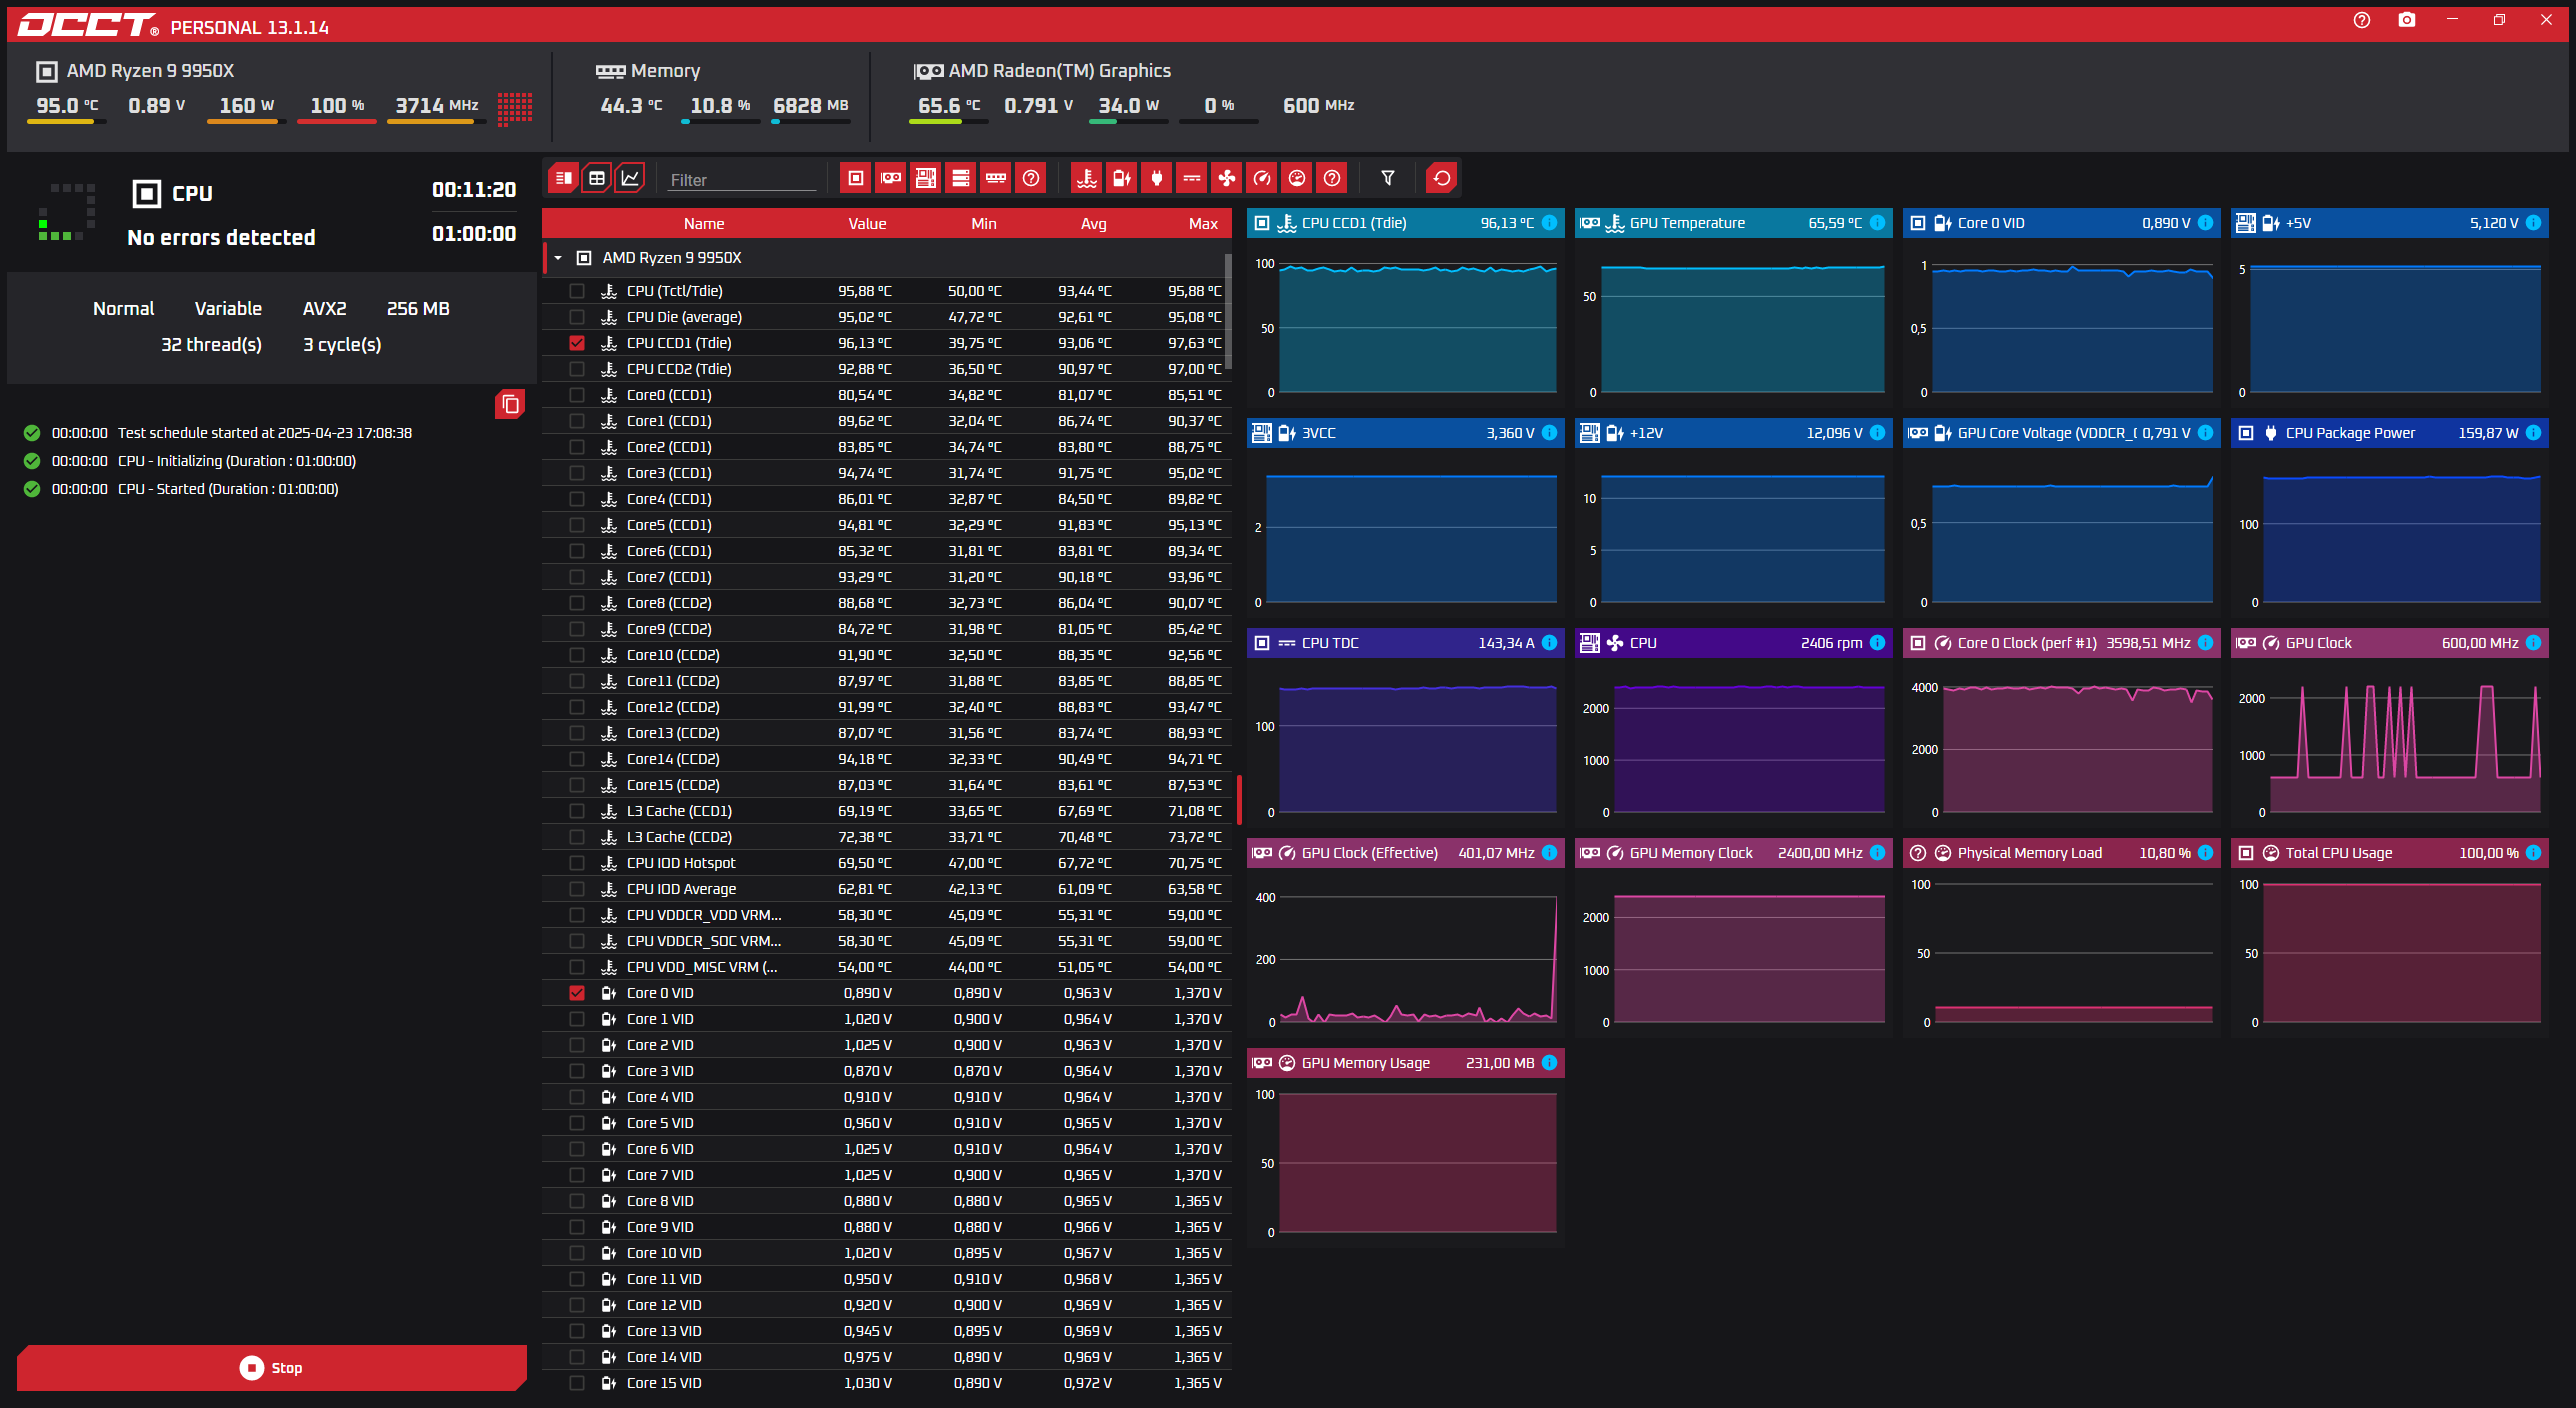Toggle storage sensor filter icon
This screenshot has width=2576, height=1408.
(x=961, y=178)
